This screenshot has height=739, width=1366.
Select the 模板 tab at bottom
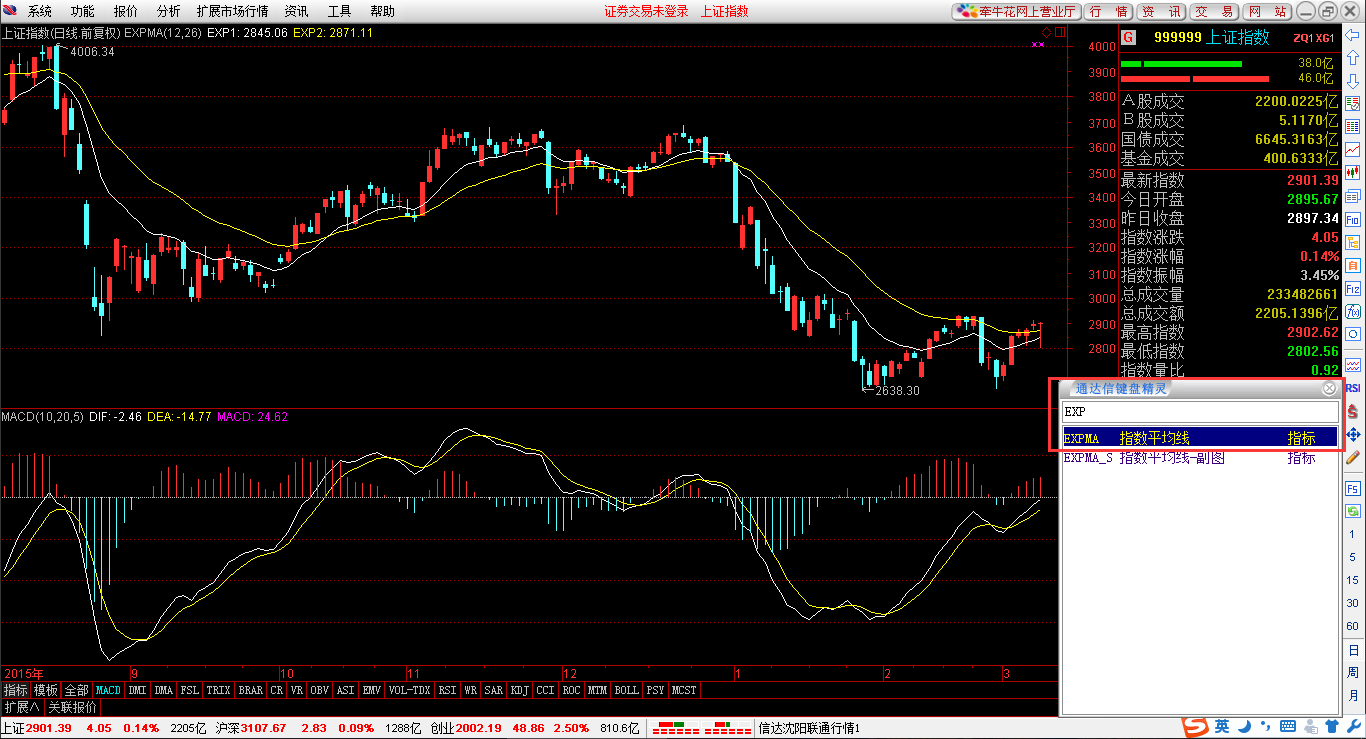pyautogui.click(x=46, y=690)
